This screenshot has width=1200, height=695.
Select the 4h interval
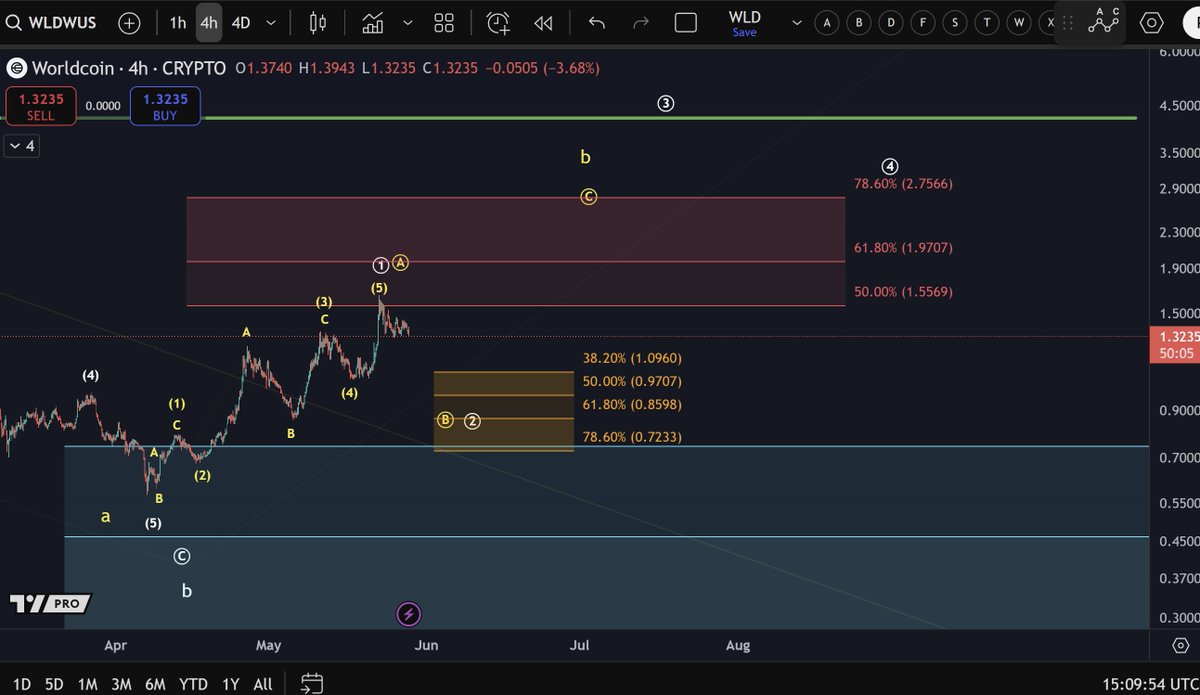(209, 22)
